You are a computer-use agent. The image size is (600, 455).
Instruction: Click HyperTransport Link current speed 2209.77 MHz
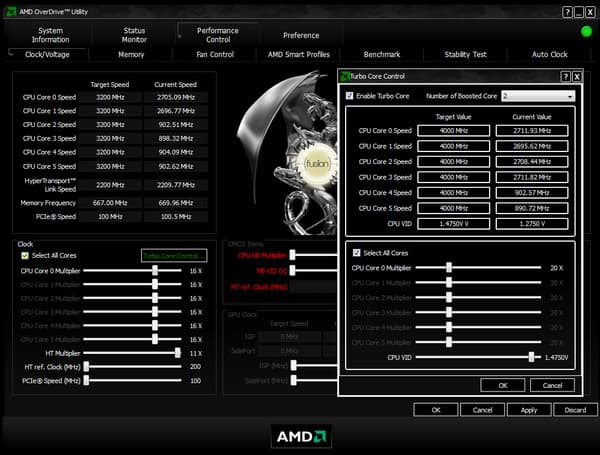pos(176,185)
